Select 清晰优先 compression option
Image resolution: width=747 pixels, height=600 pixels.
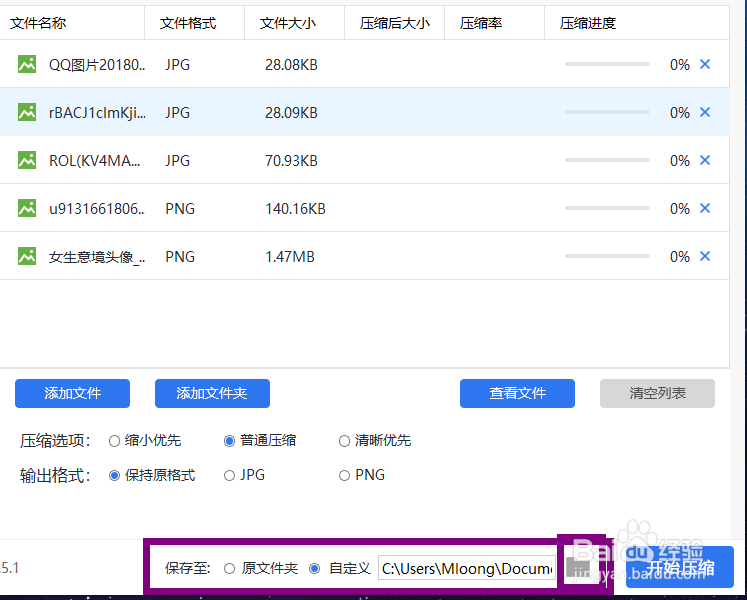[344, 441]
